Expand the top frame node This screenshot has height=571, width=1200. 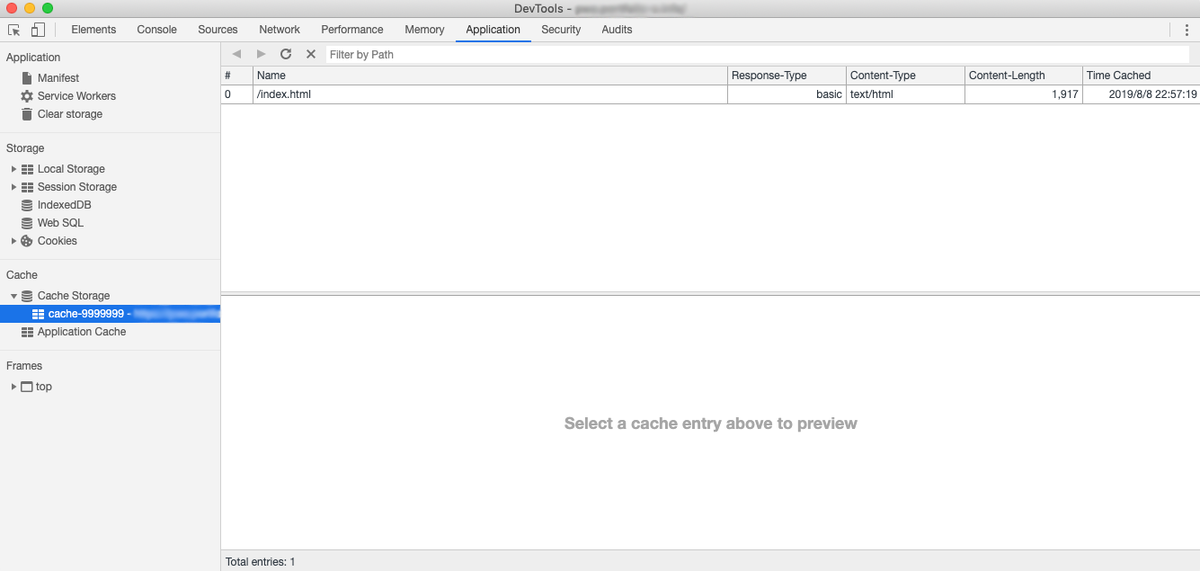tap(14, 387)
